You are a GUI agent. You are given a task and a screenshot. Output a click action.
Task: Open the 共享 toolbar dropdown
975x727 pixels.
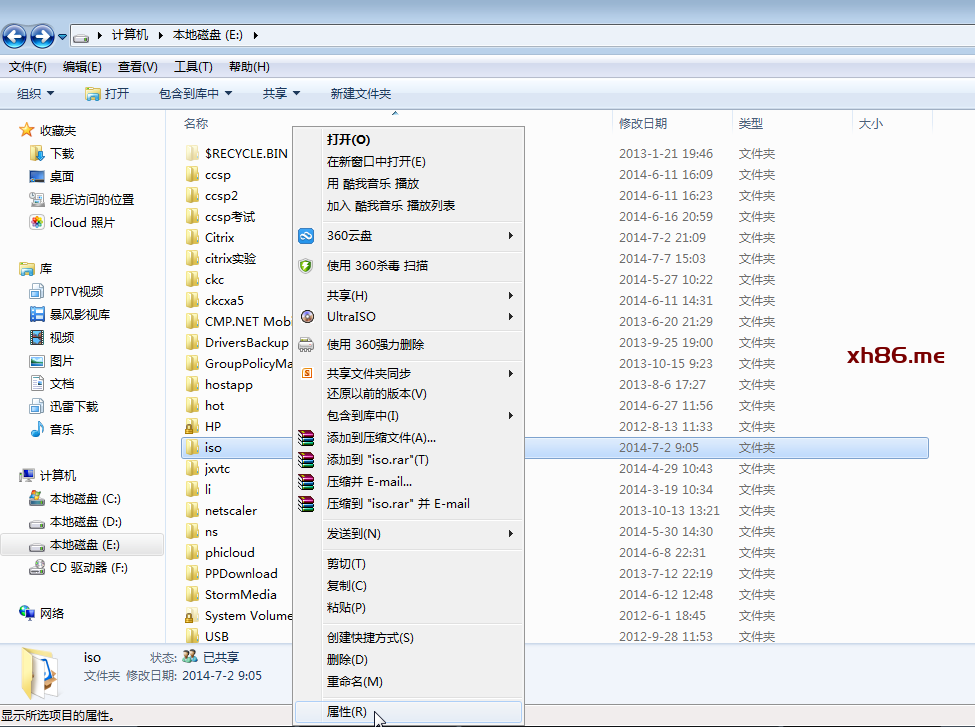coord(281,93)
